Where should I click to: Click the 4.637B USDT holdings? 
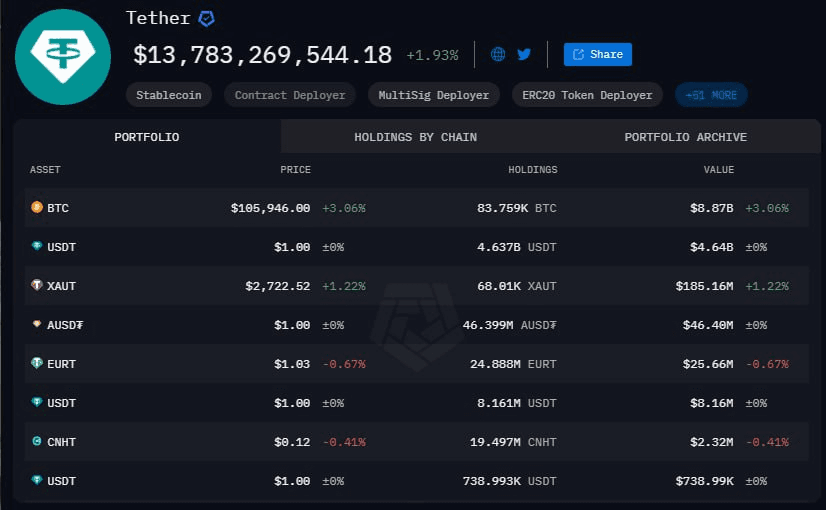pyautogui.click(x=517, y=247)
